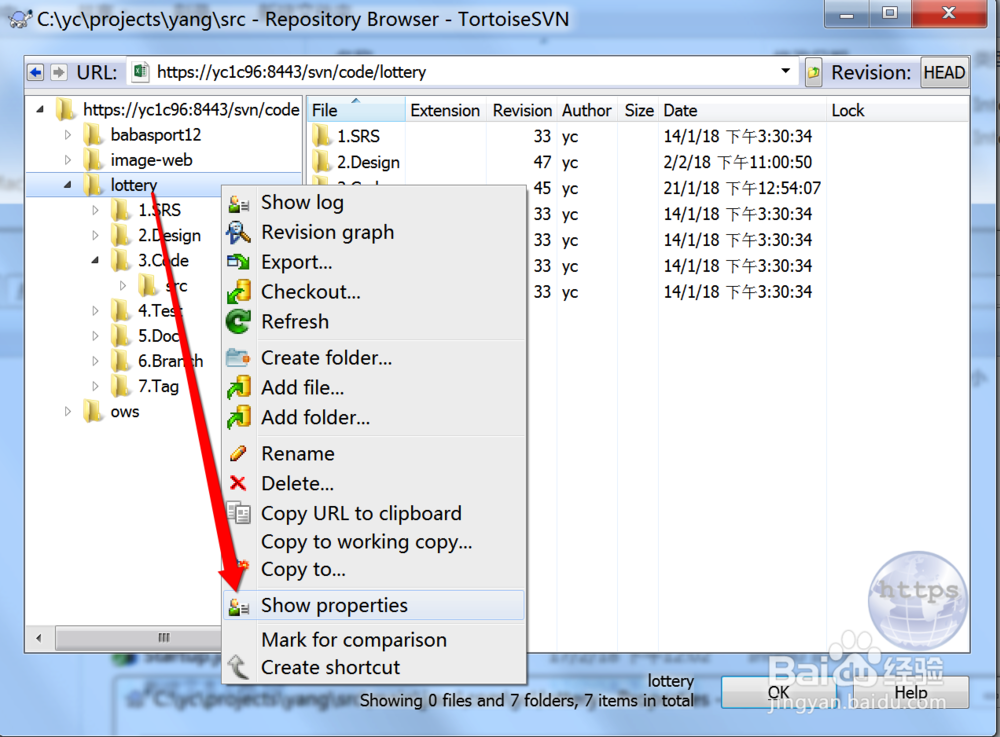Sort by Extension column header
1000x737 pixels.
(445, 110)
